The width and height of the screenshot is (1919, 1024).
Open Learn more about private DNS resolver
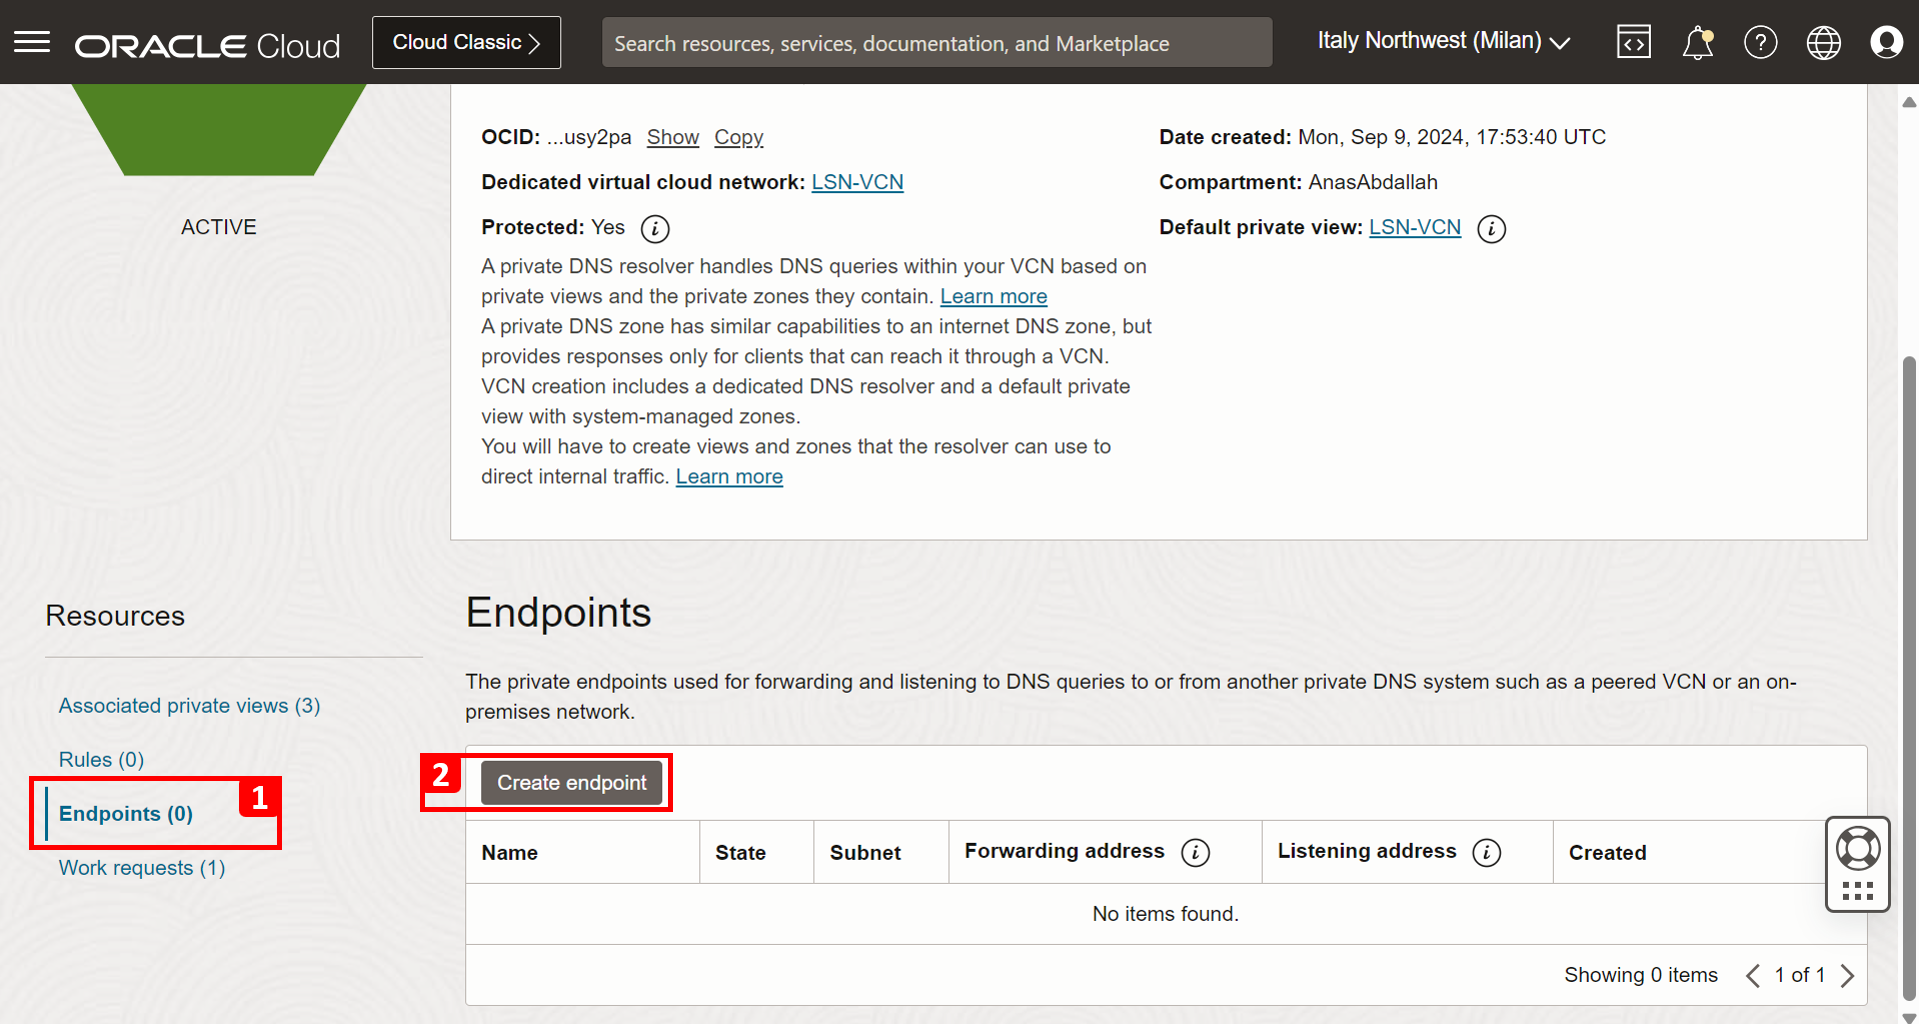click(993, 296)
